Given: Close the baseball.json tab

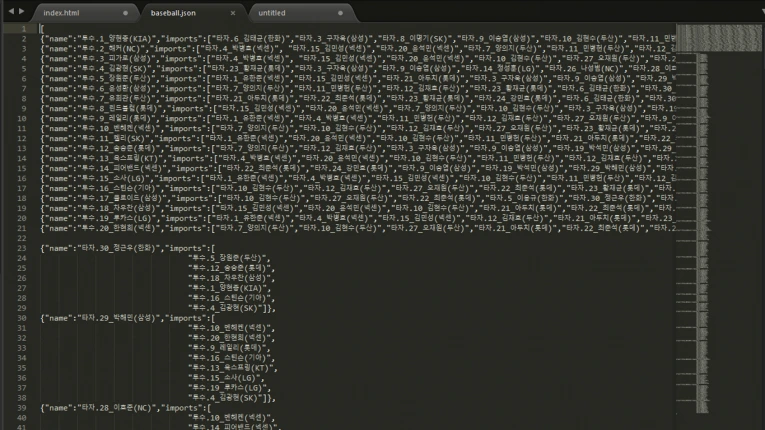Looking at the screenshot, I should click(x=233, y=13).
